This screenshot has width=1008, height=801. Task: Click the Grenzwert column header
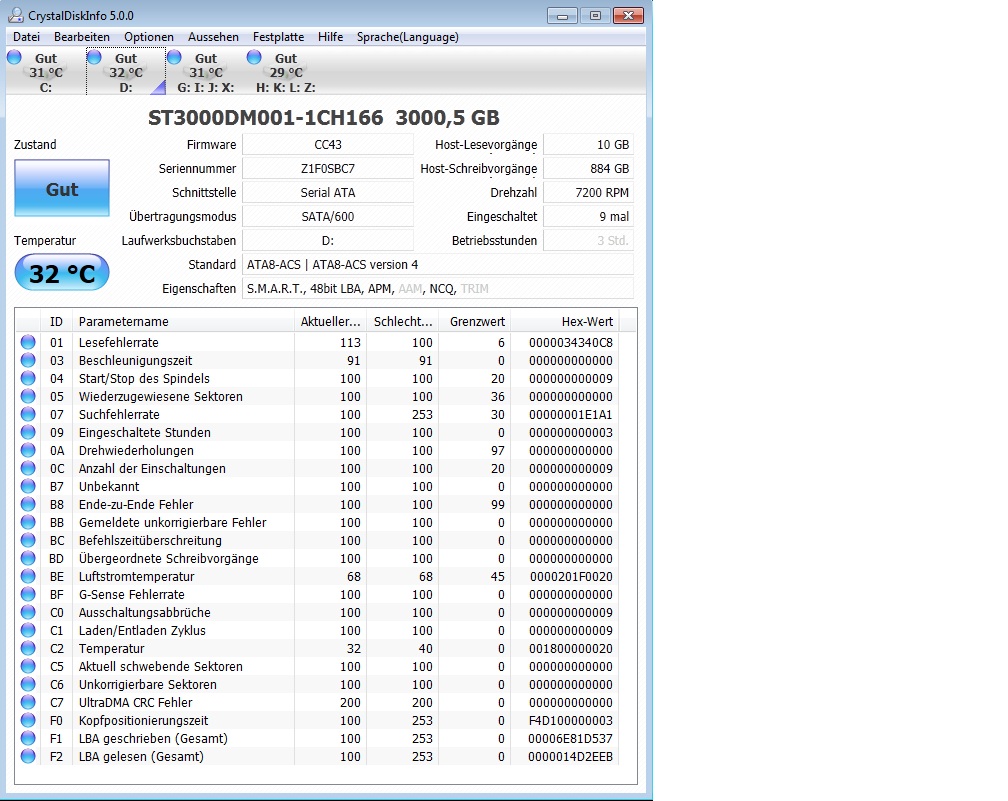[x=476, y=321]
